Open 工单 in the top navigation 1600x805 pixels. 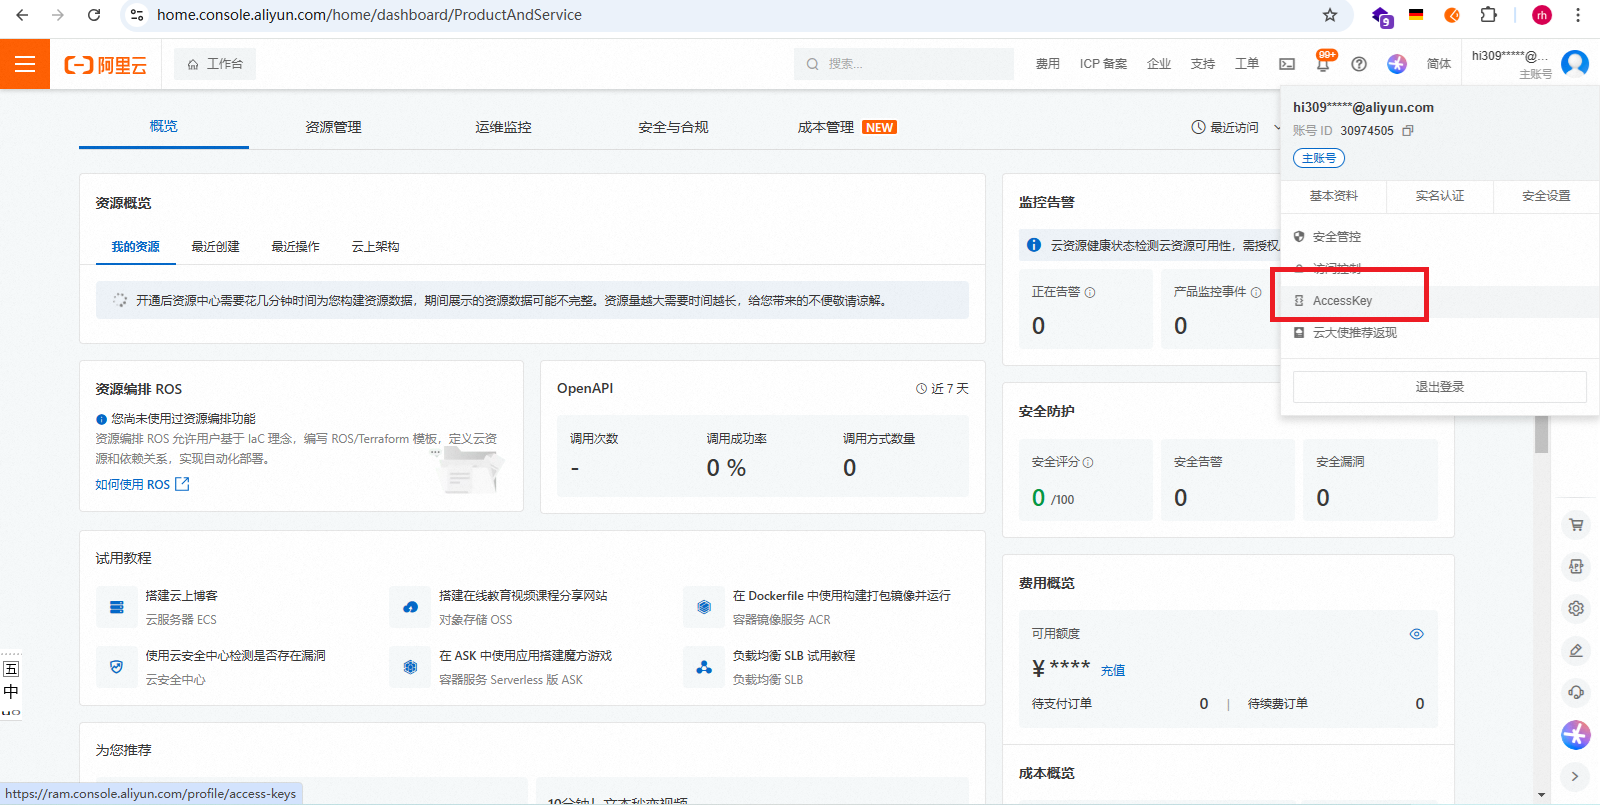tap(1247, 64)
